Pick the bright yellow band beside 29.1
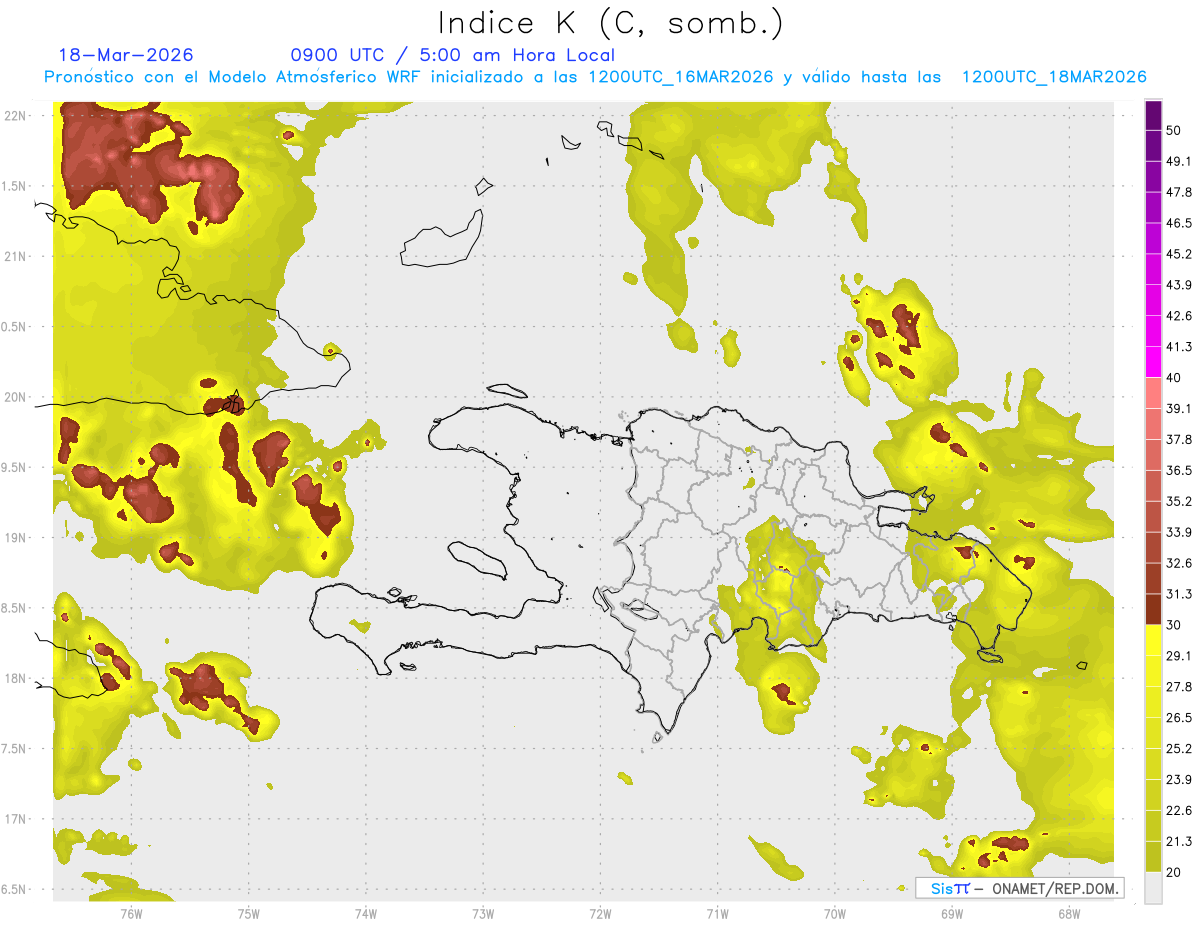1200x927 pixels. click(1154, 641)
